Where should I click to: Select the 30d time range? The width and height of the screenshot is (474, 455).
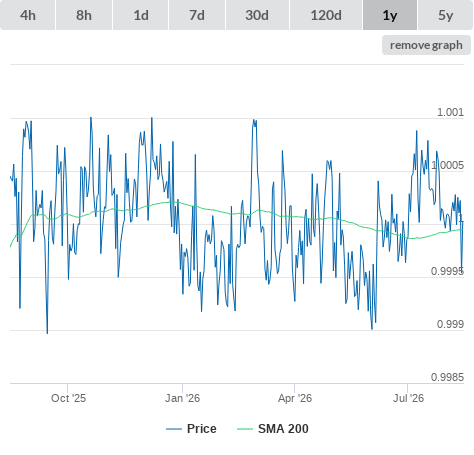tap(257, 15)
